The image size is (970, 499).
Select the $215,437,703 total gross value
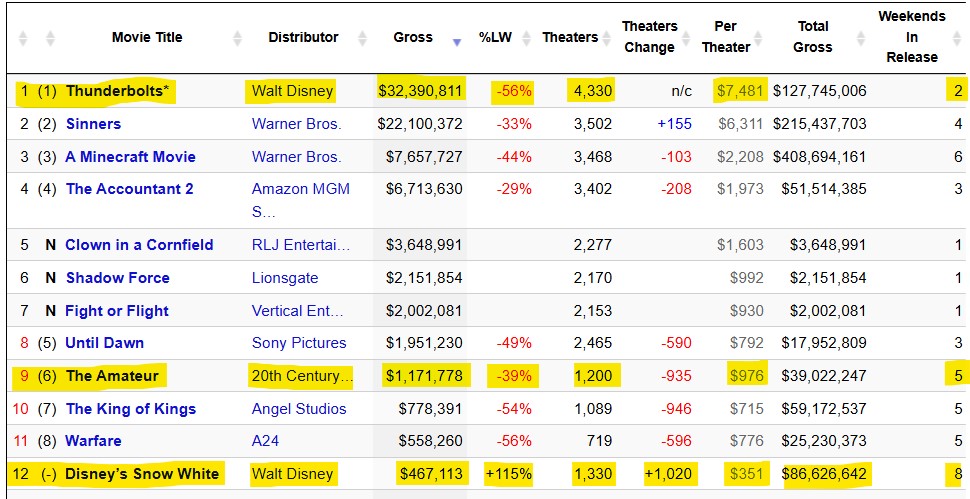coord(820,124)
